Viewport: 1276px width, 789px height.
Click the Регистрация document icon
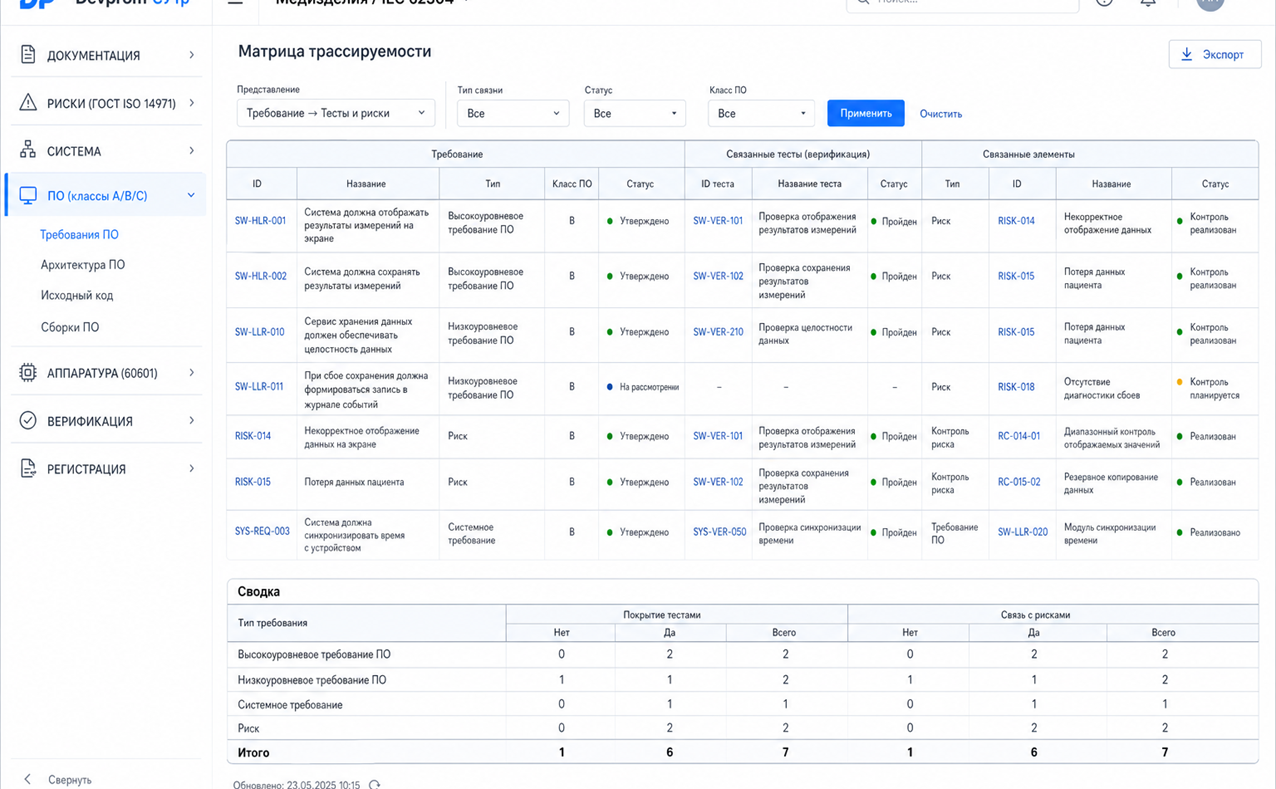[28, 469]
